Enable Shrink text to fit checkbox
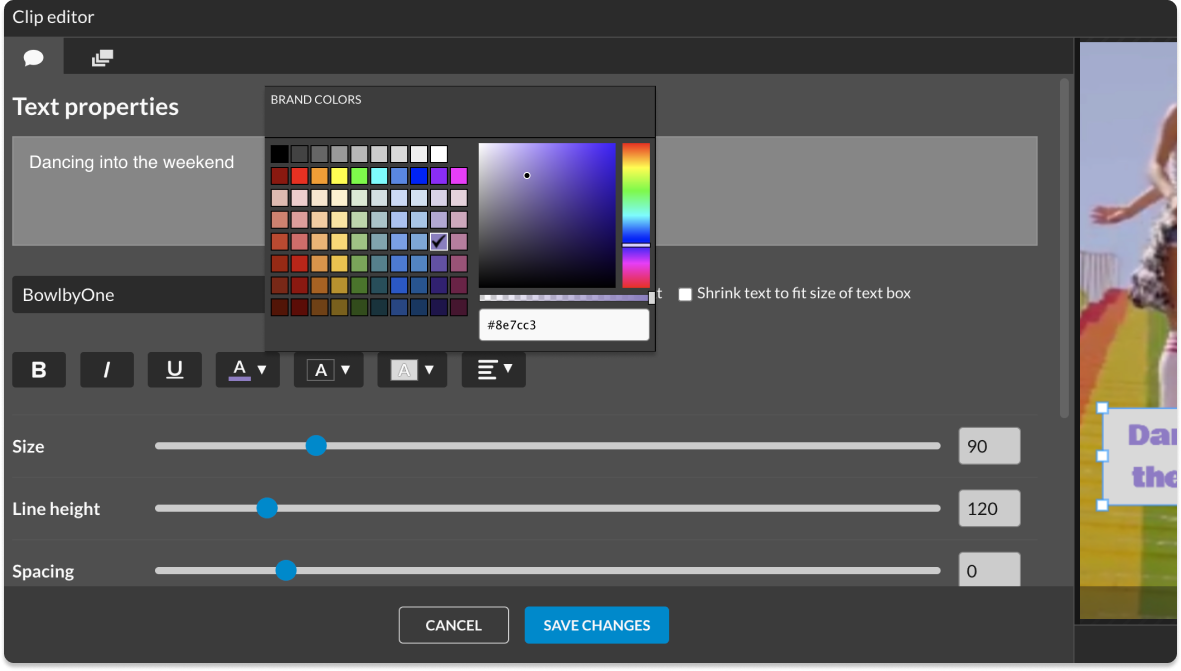 coord(685,294)
